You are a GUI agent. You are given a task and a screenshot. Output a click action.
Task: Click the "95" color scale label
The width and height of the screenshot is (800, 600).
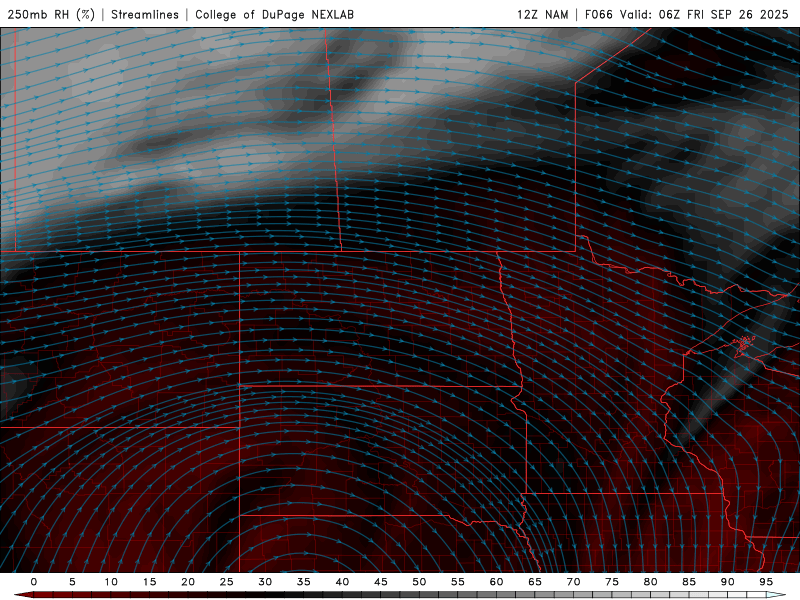[766, 582]
